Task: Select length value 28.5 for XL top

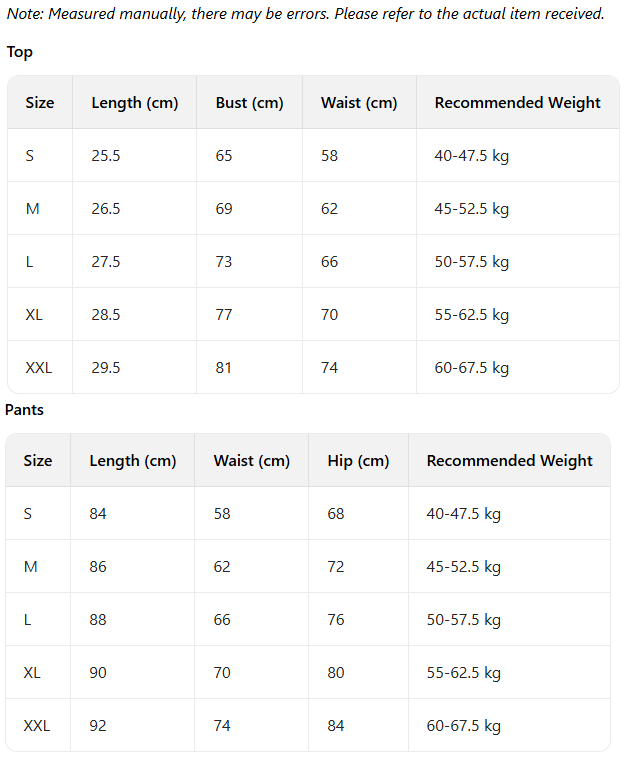Action: tap(106, 315)
